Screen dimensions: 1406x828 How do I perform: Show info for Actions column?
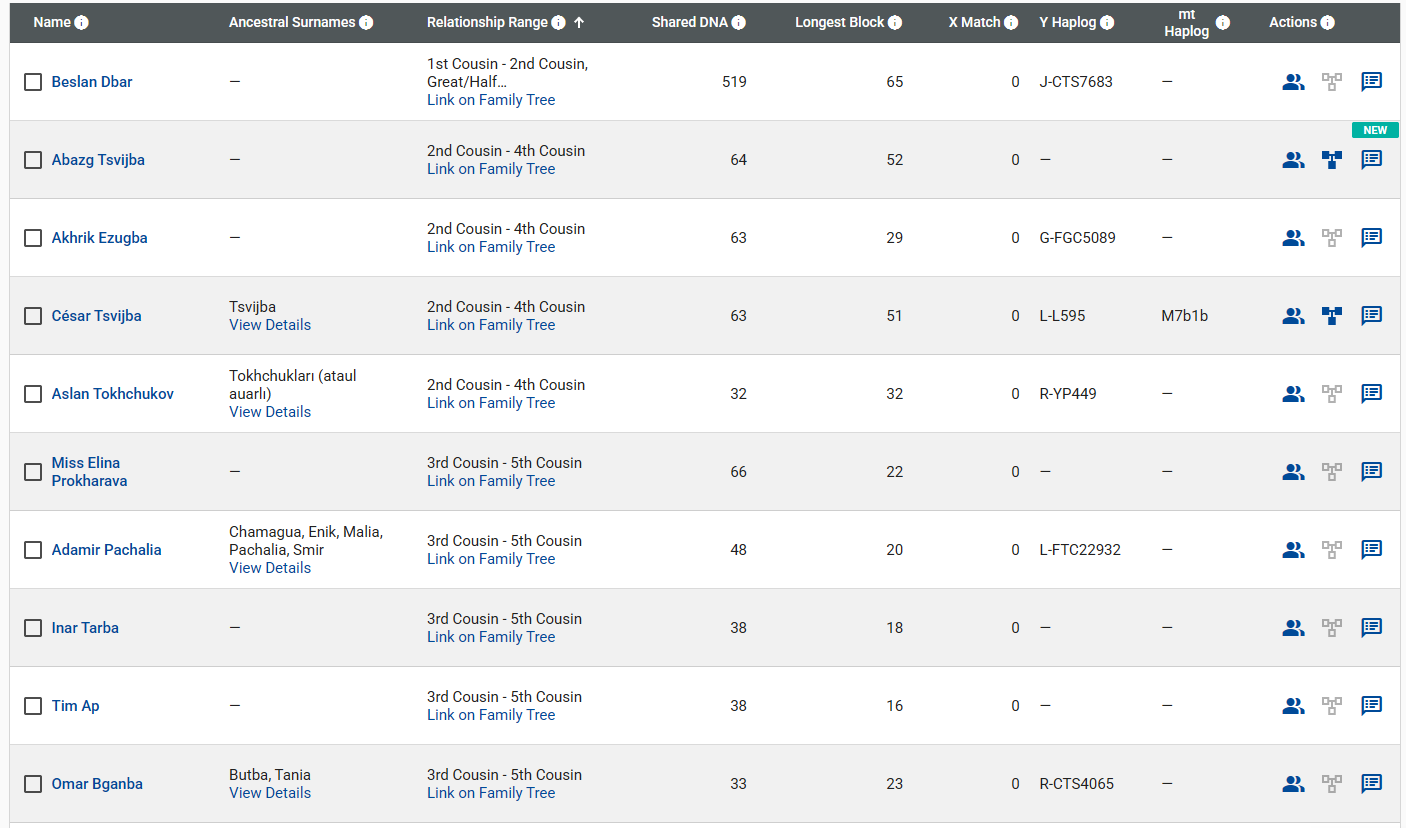[x=1327, y=23]
